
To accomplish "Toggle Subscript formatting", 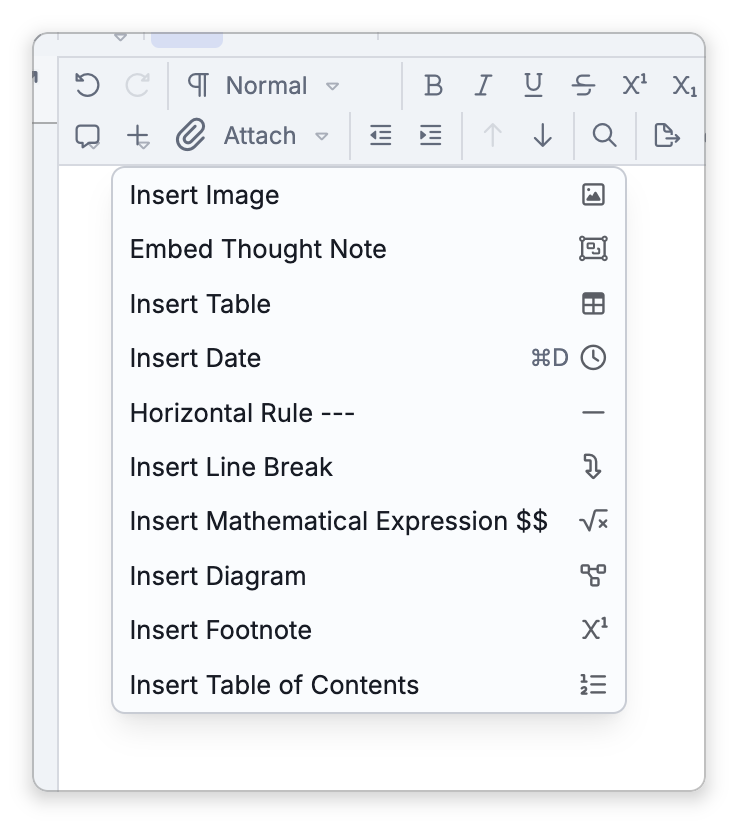I will click(684, 85).
